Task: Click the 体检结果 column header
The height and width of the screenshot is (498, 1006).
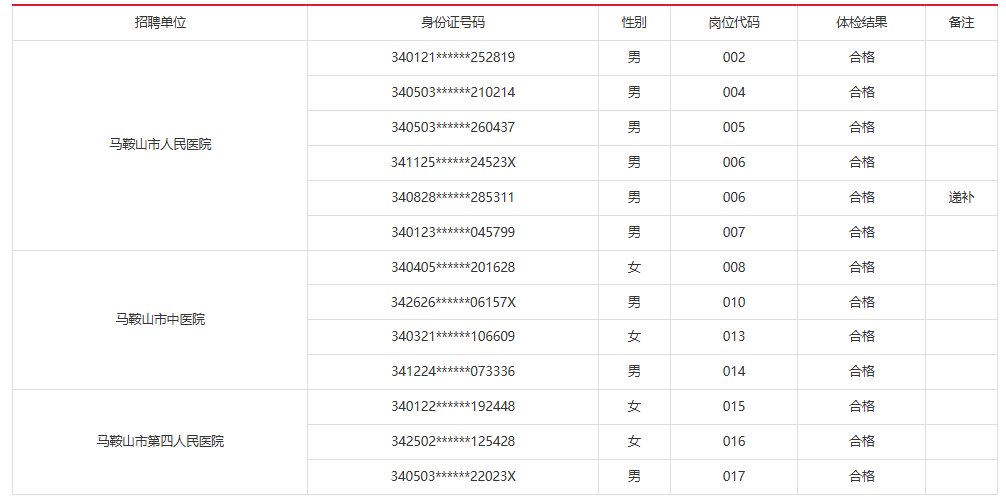Action: 861,22
